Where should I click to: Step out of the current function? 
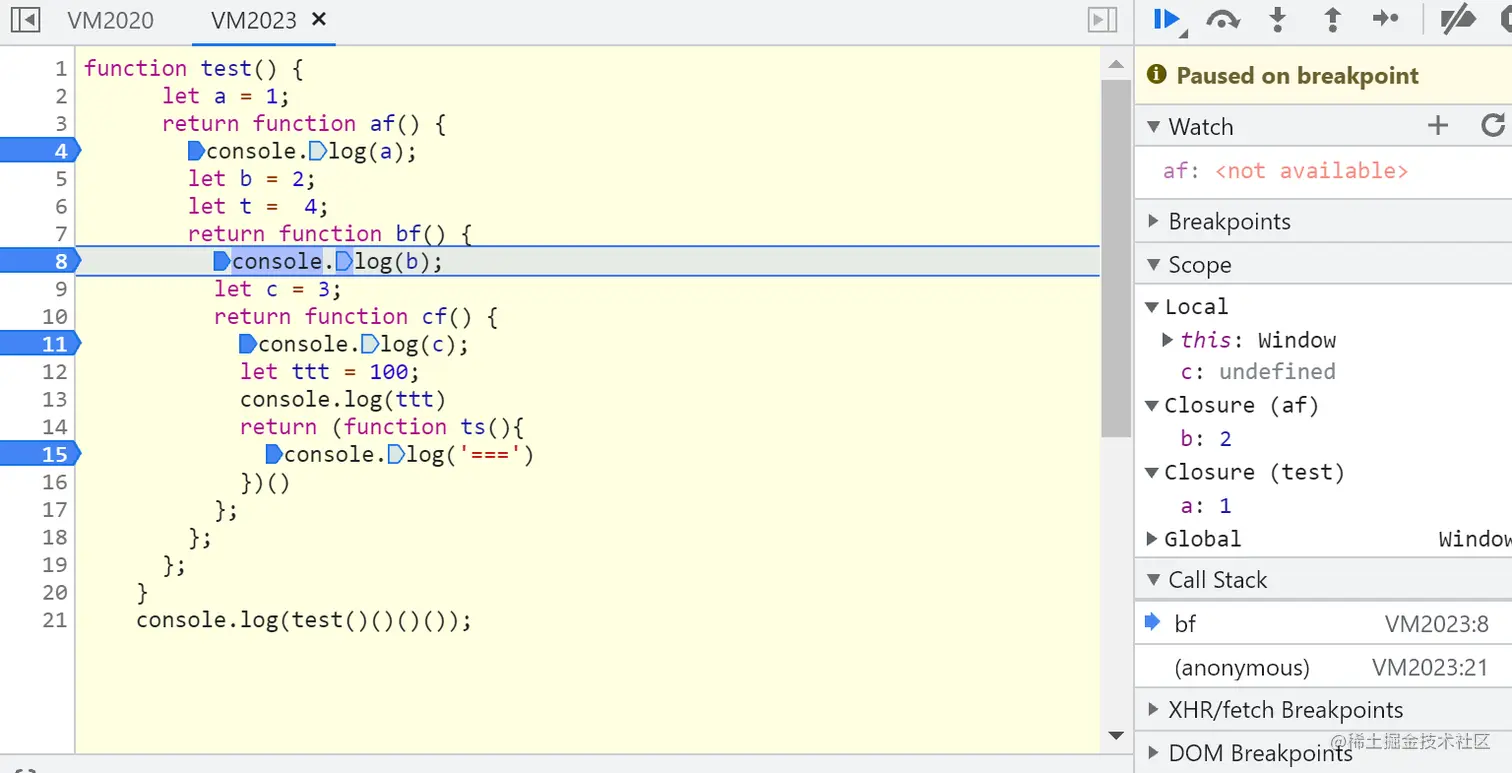[1332, 20]
